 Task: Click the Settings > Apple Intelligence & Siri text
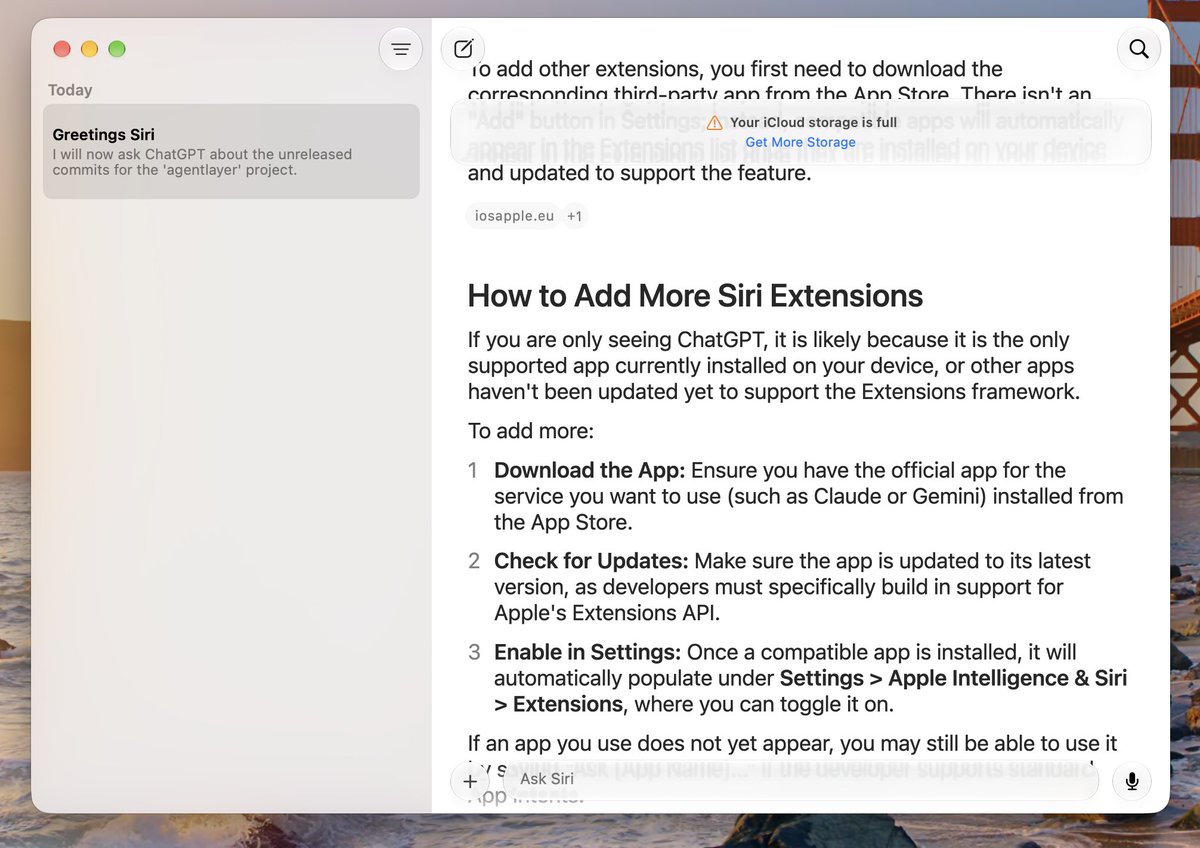click(953, 678)
